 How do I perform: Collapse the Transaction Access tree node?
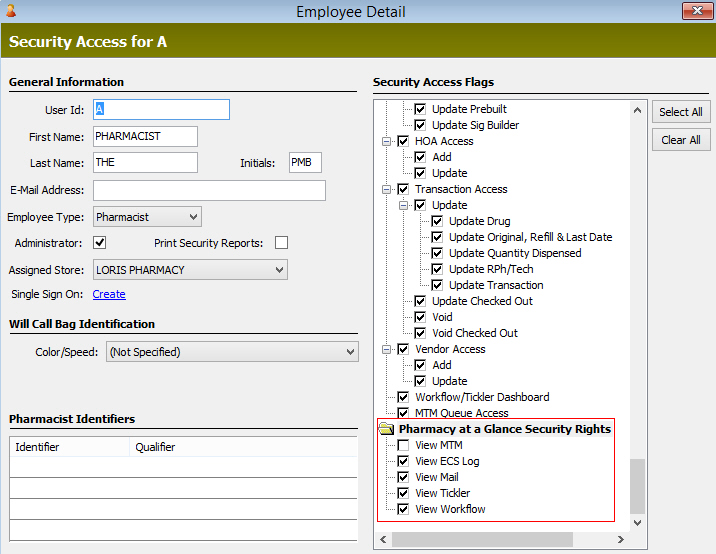pos(386,189)
